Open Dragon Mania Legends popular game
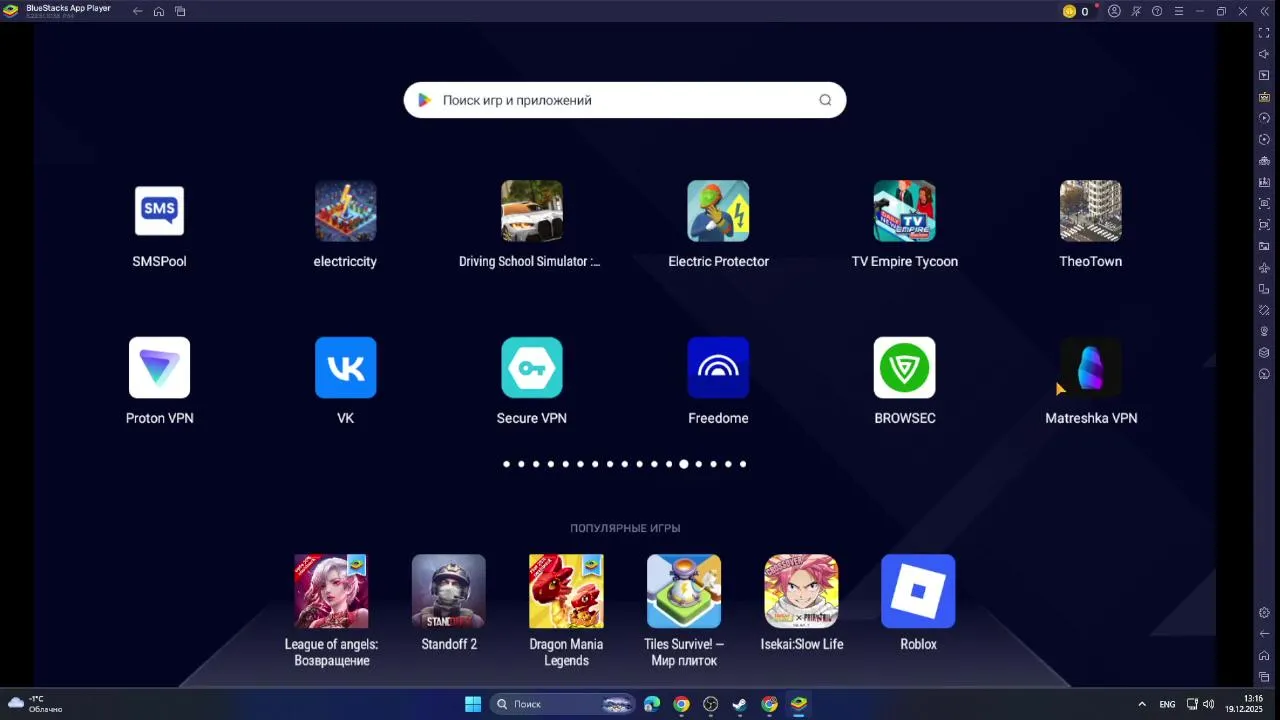Image resolution: width=1280 pixels, height=720 pixels. point(566,591)
